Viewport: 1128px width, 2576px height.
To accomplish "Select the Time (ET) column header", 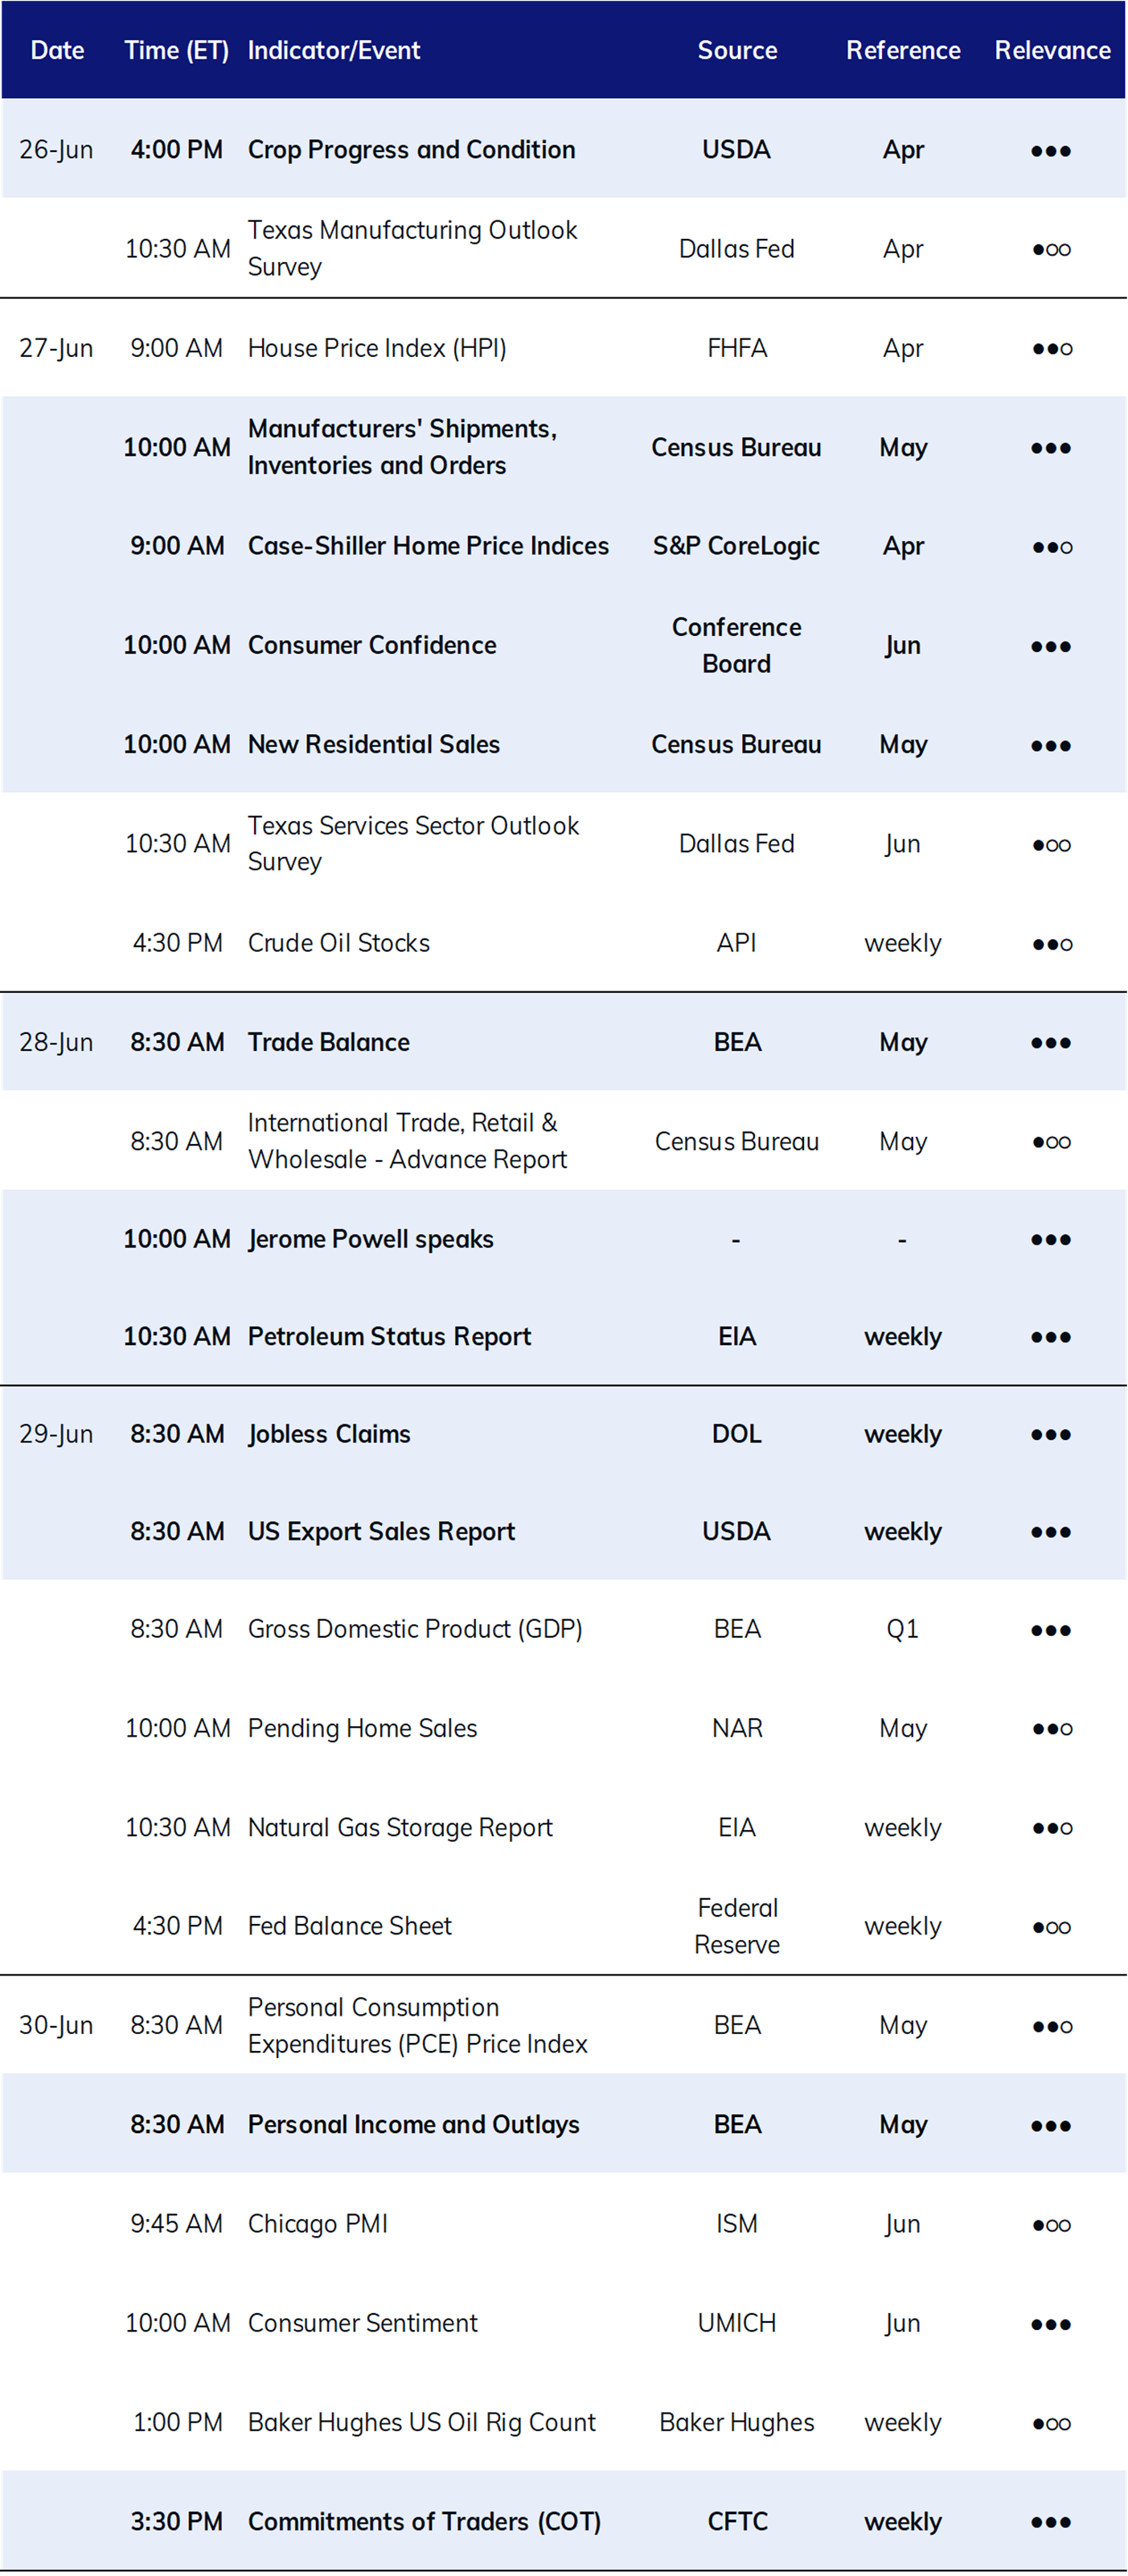I will [176, 50].
